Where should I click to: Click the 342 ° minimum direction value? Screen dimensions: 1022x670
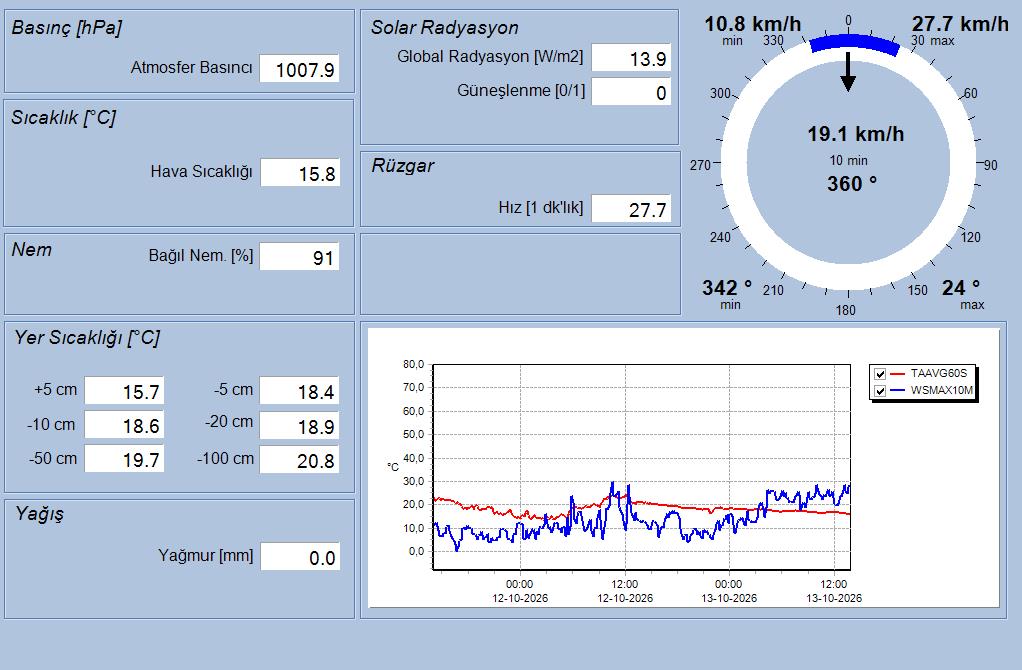727,287
